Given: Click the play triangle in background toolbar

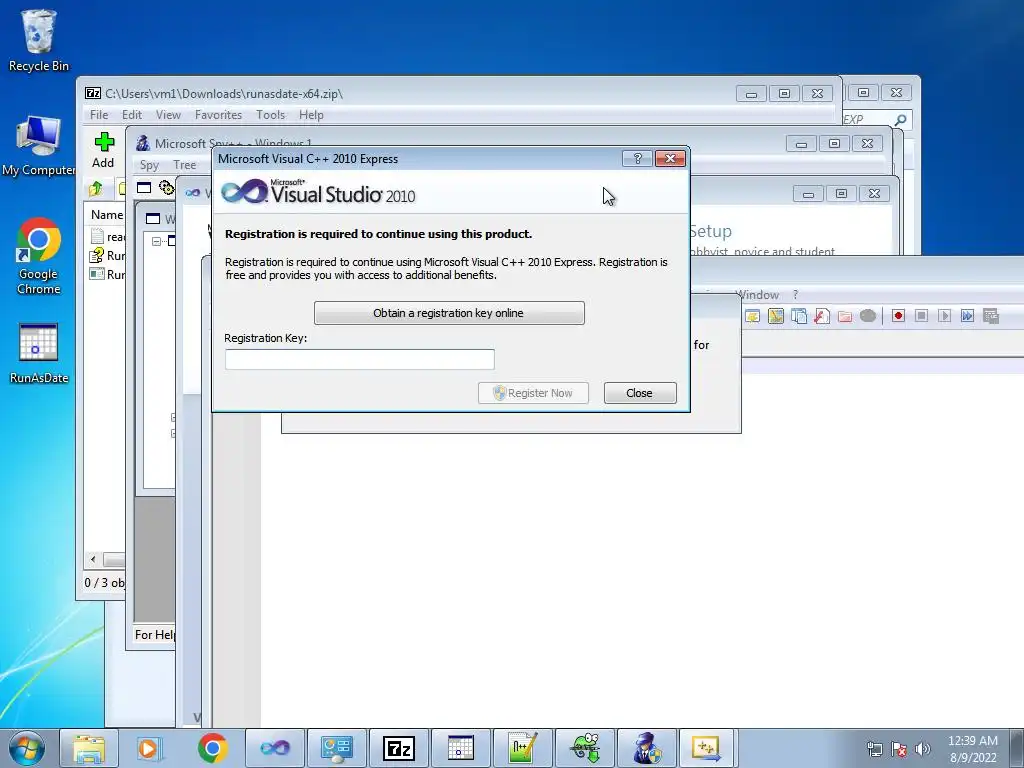Looking at the screenshot, I should (944, 316).
